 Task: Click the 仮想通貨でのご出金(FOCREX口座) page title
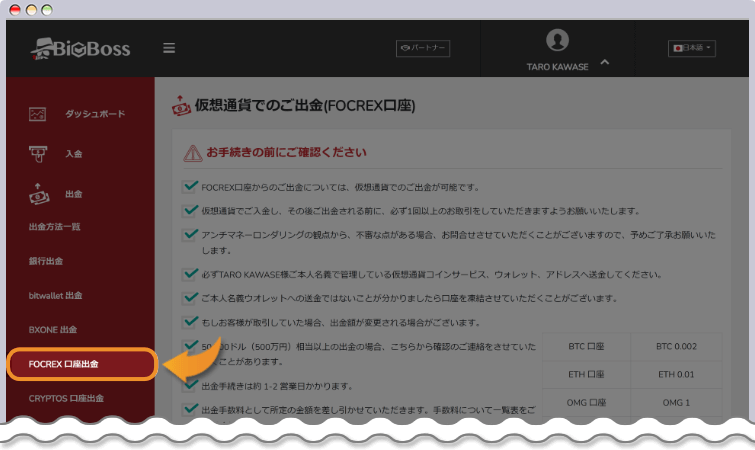tap(305, 105)
